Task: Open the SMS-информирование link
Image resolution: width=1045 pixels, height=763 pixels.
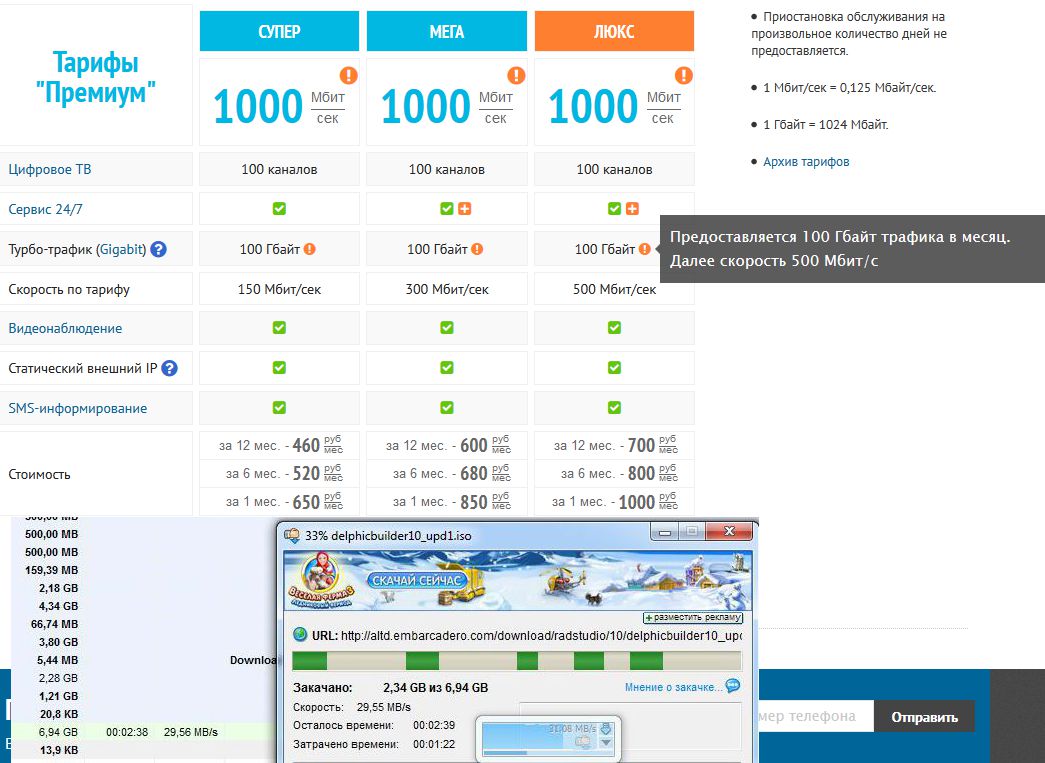Action: [78, 408]
